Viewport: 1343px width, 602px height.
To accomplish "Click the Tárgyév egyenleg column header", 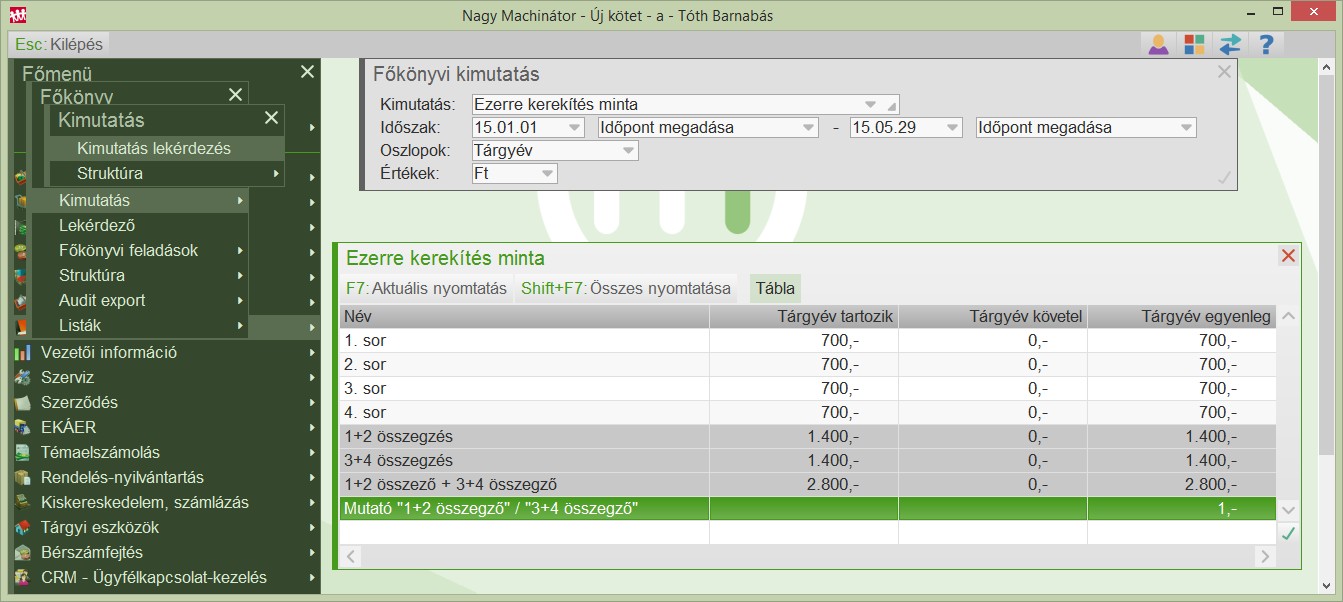I will click(x=1182, y=317).
